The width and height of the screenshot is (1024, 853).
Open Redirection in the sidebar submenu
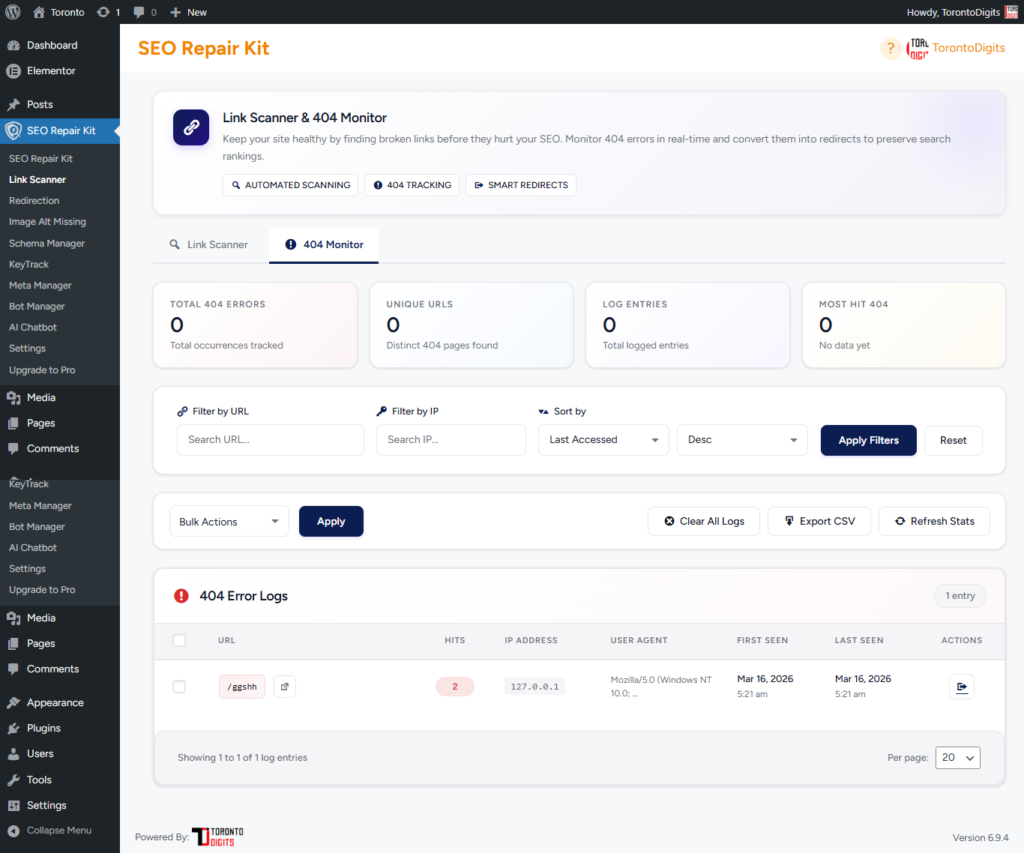tap(34, 201)
